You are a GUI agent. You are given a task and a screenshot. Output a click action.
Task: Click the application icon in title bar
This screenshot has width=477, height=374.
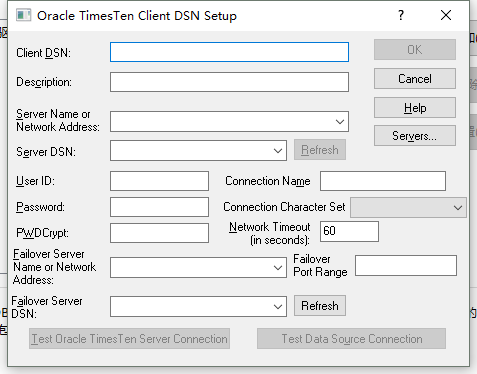(23, 16)
